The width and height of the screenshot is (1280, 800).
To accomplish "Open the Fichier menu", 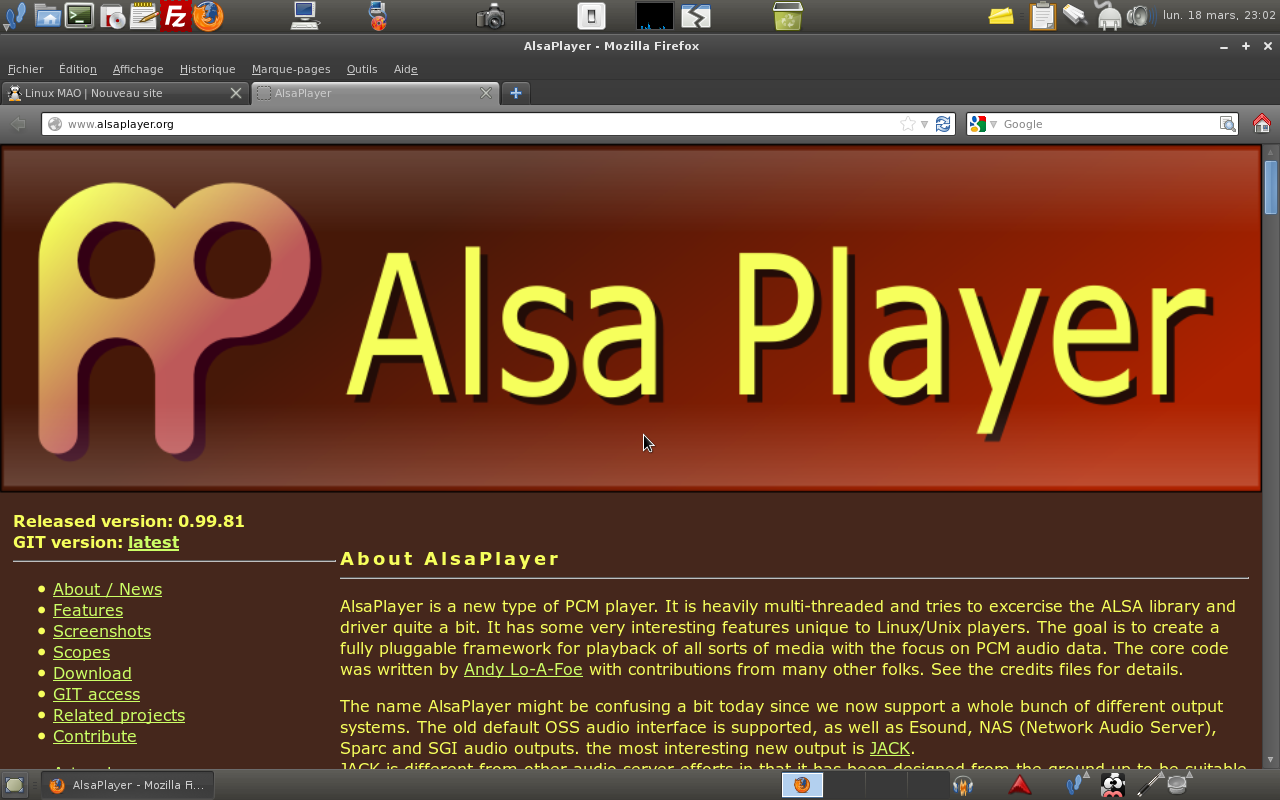I will (x=25, y=69).
